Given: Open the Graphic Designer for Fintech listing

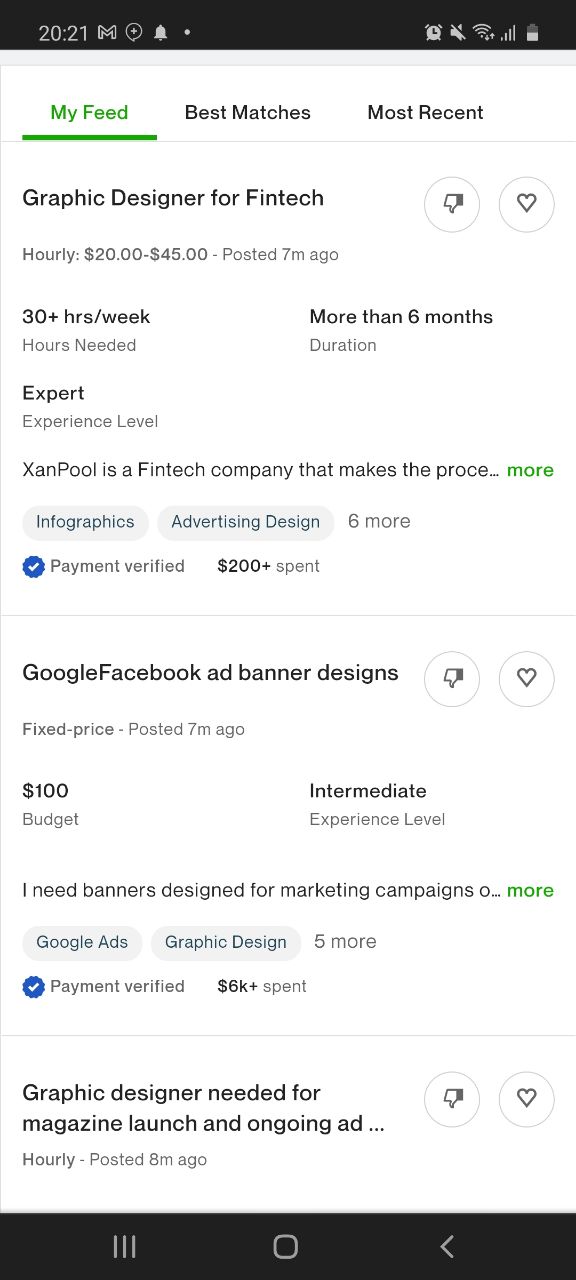Looking at the screenshot, I should pos(173,198).
